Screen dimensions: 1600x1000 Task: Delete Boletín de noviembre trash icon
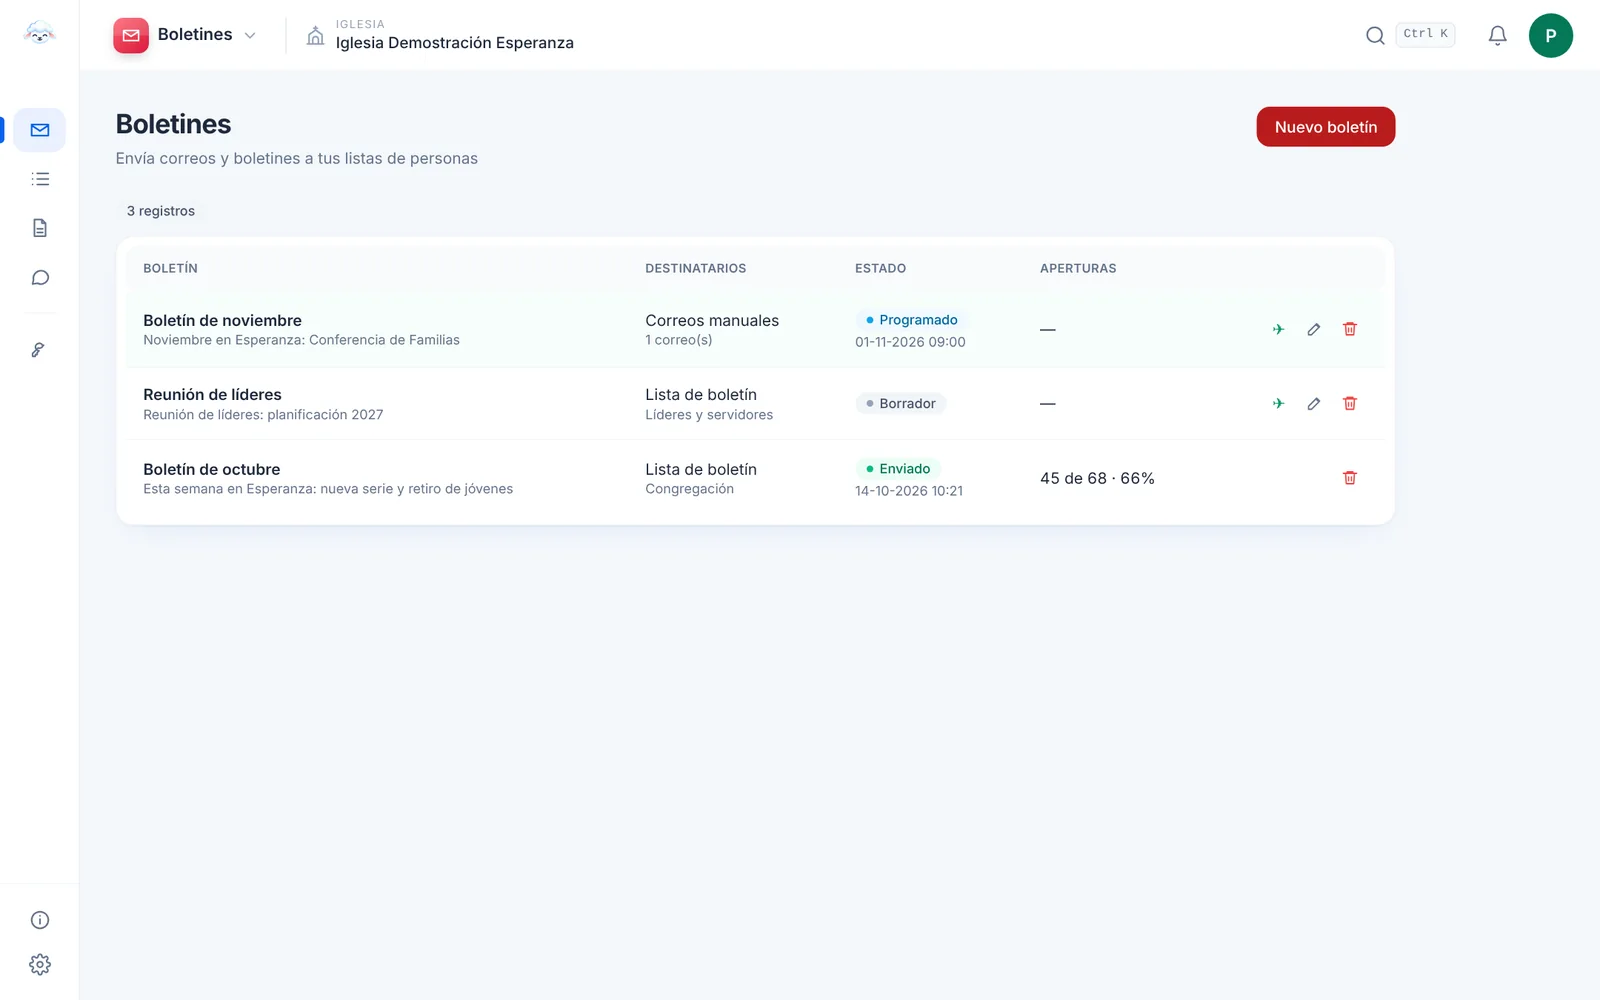[1350, 329]
